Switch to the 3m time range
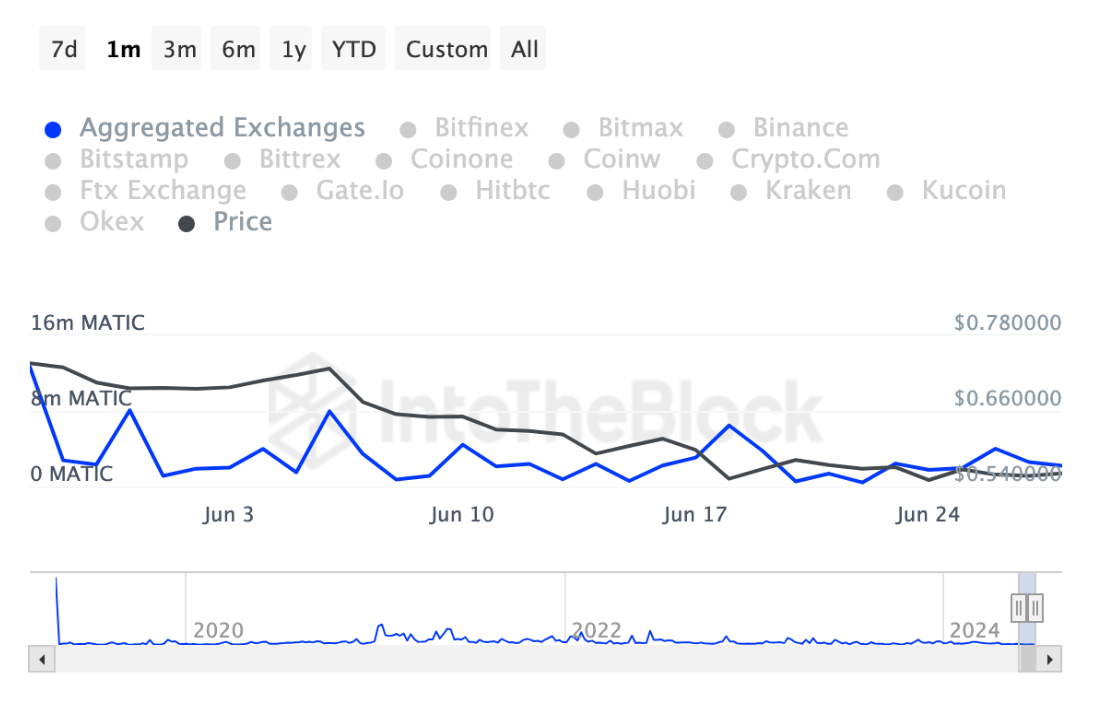This screenshot has height=719, width=1095. click(x=180, y=49)
